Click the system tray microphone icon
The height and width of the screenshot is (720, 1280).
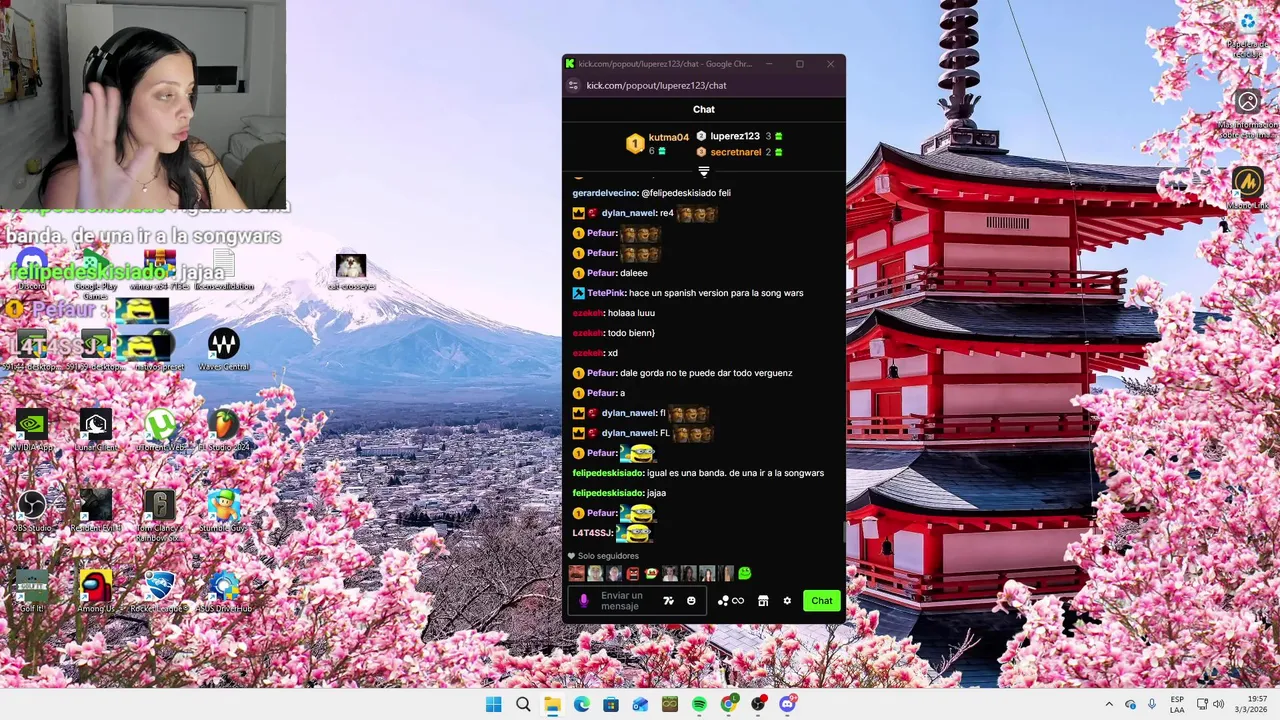[x=1152, y=705]
